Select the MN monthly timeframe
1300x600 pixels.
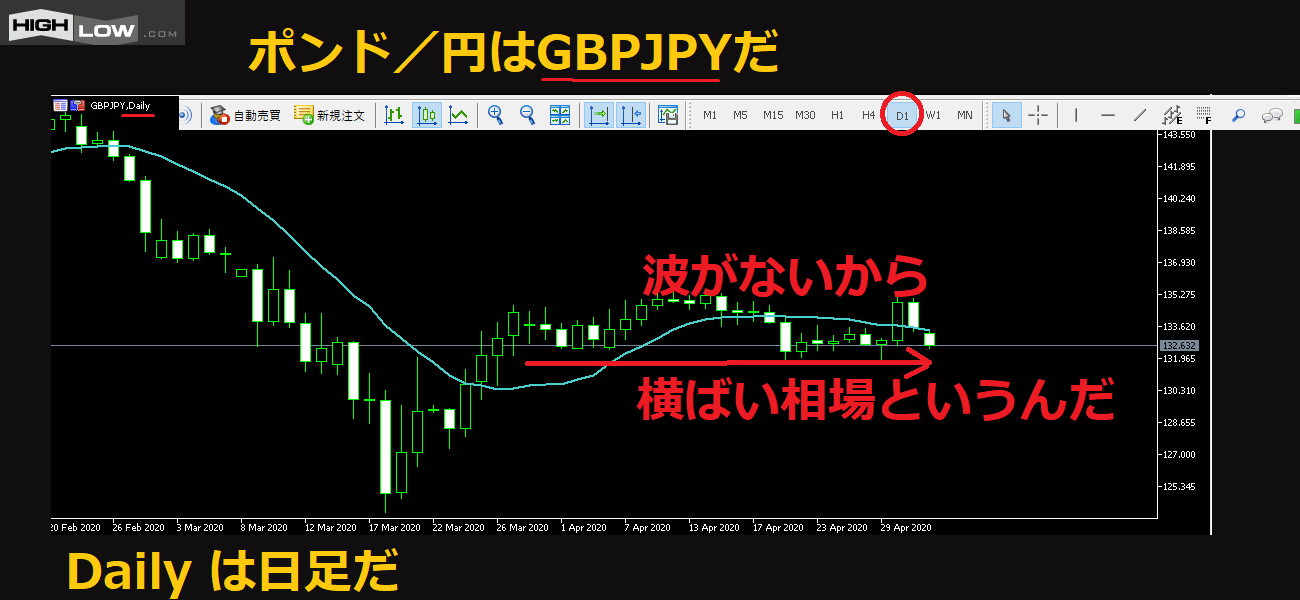pos(964,115)
